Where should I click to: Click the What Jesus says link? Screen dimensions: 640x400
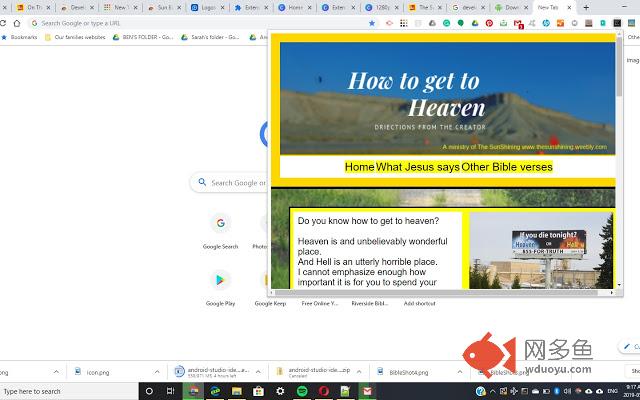(418, 167)
